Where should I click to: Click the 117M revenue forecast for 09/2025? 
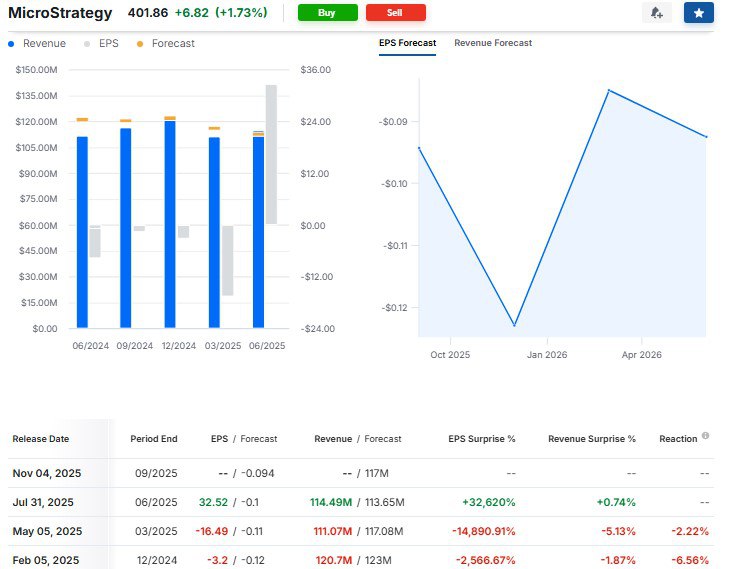(x=377, y=473)
